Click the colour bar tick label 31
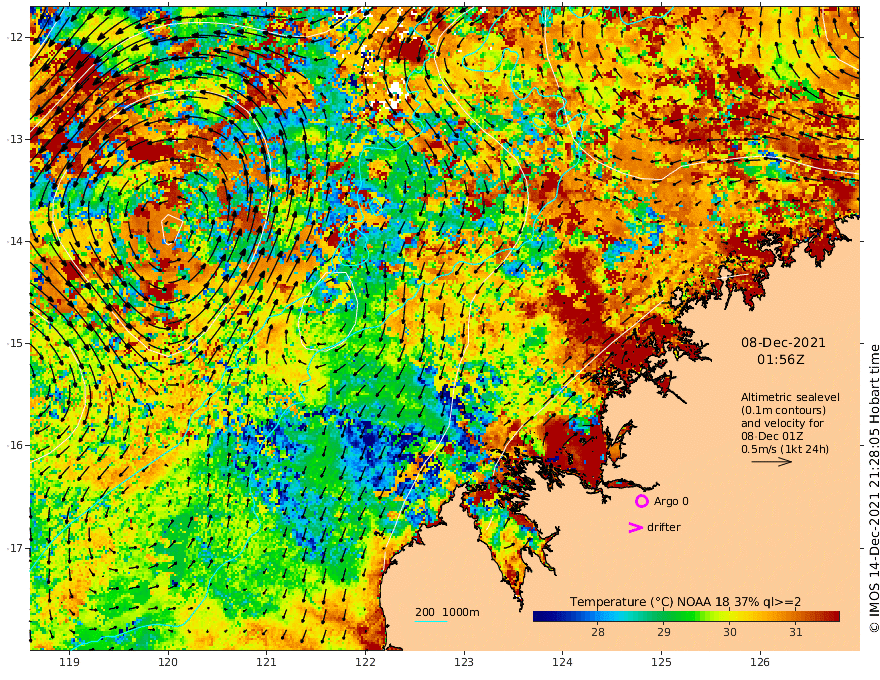880x680 pixels. pyautogui.click(x=795, y=632)
